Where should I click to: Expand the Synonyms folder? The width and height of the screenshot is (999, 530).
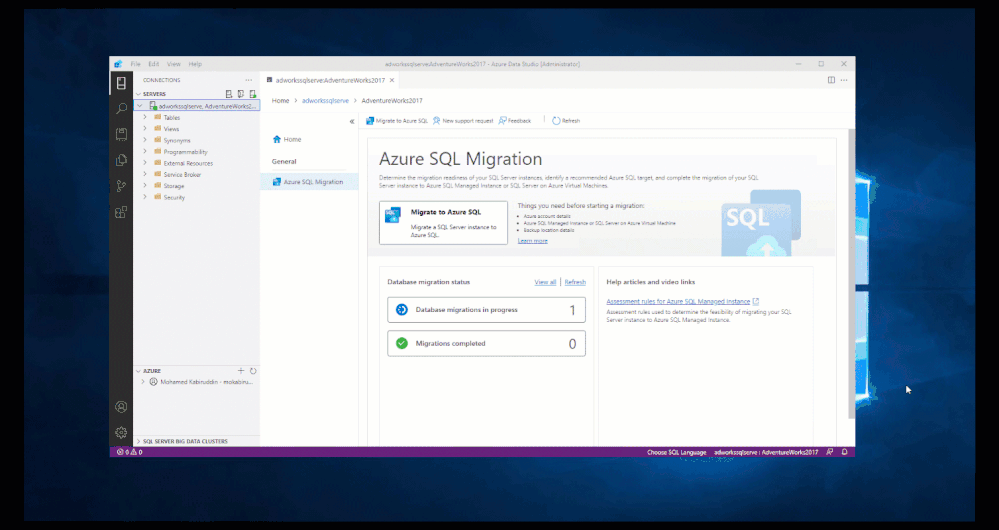[145, 140]
